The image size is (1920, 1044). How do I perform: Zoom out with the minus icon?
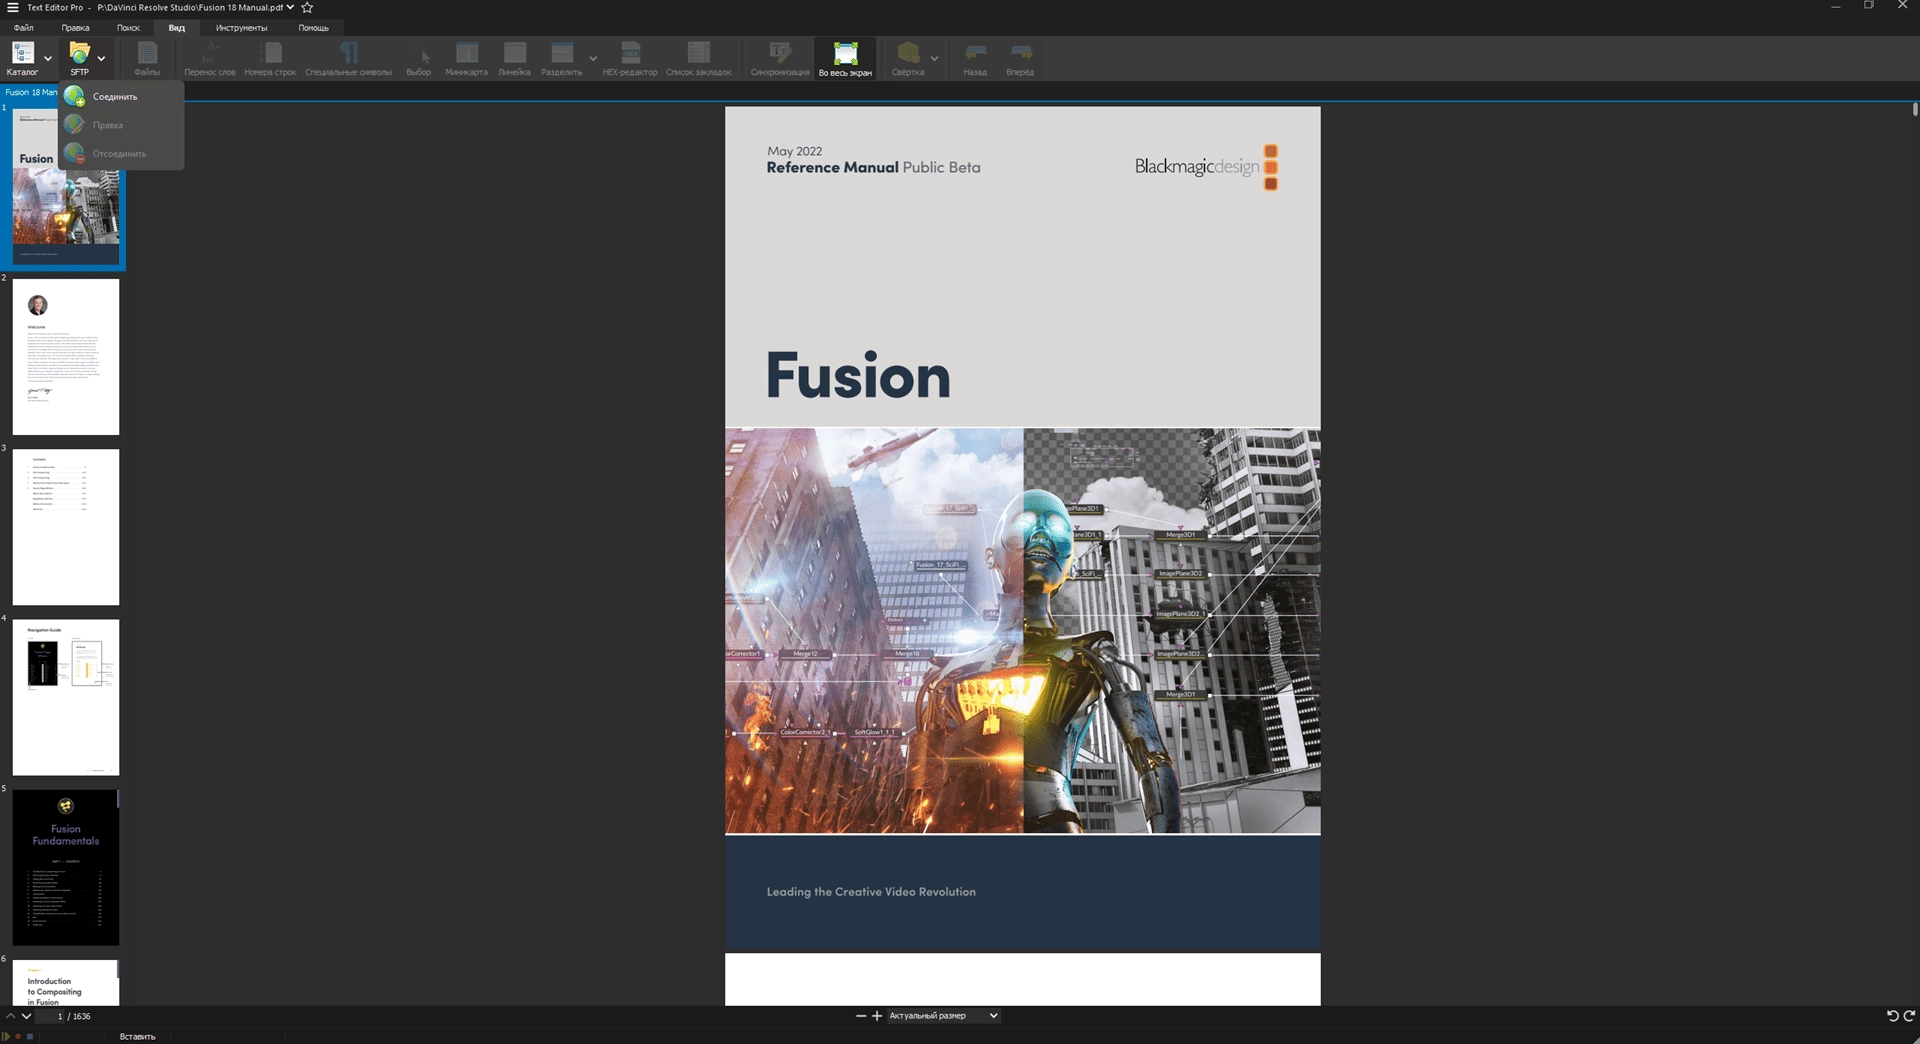(861, 1016)
